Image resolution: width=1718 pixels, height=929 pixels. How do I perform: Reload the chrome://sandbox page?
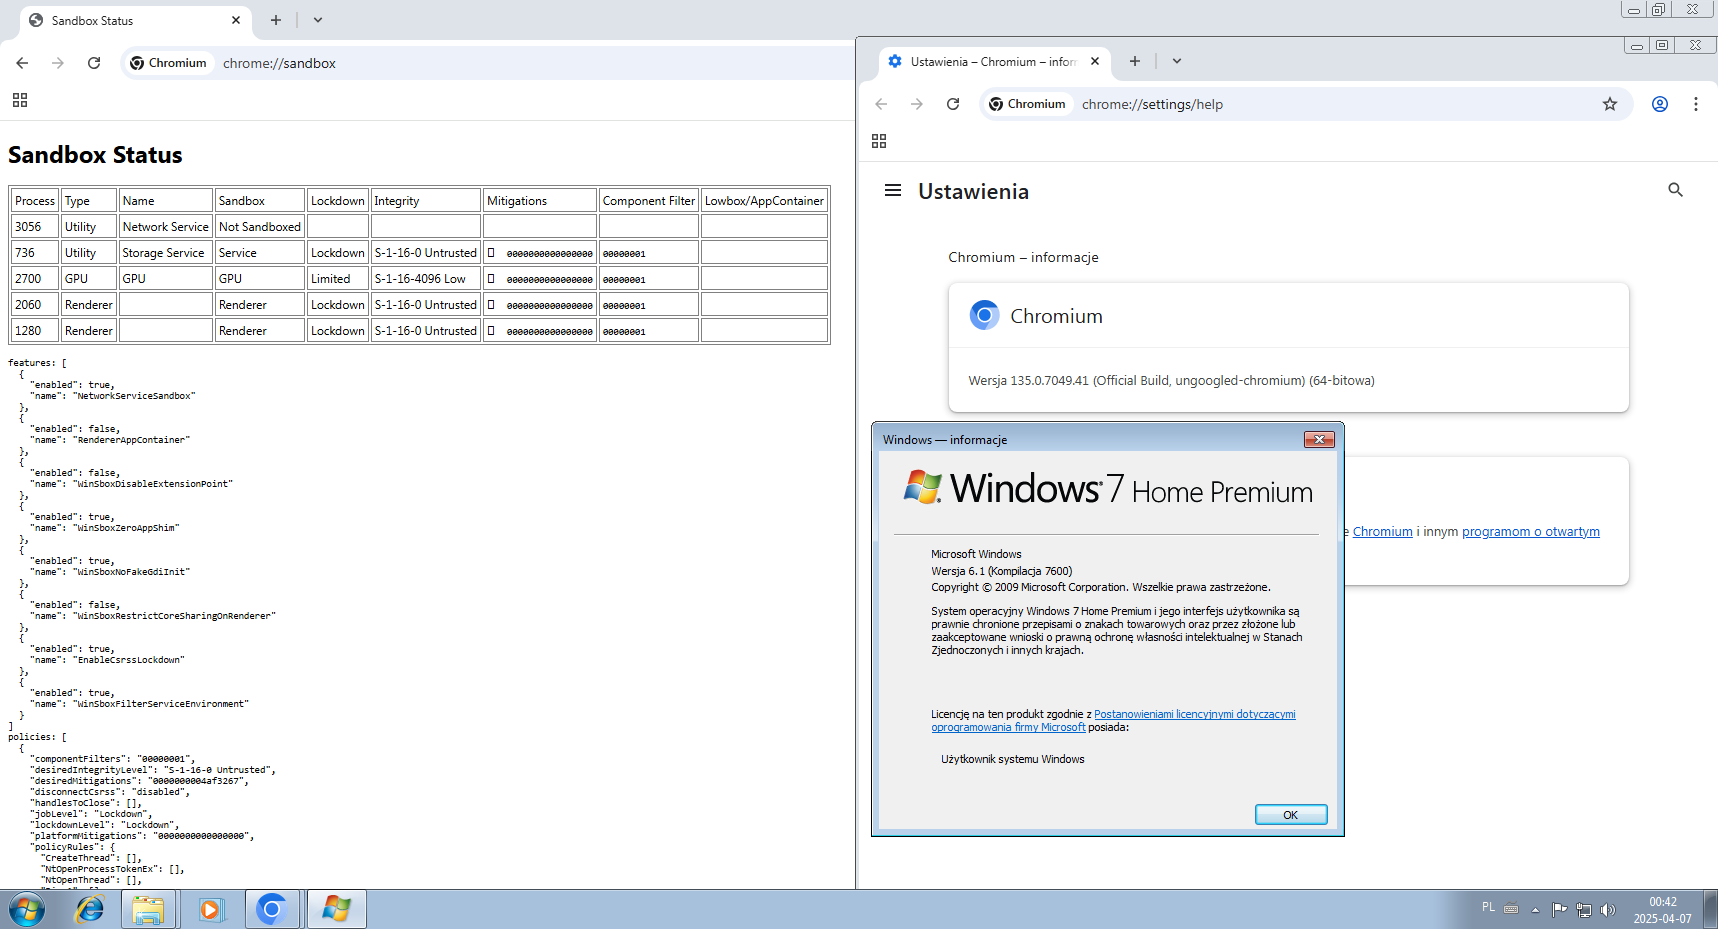[x=94, y=63]
